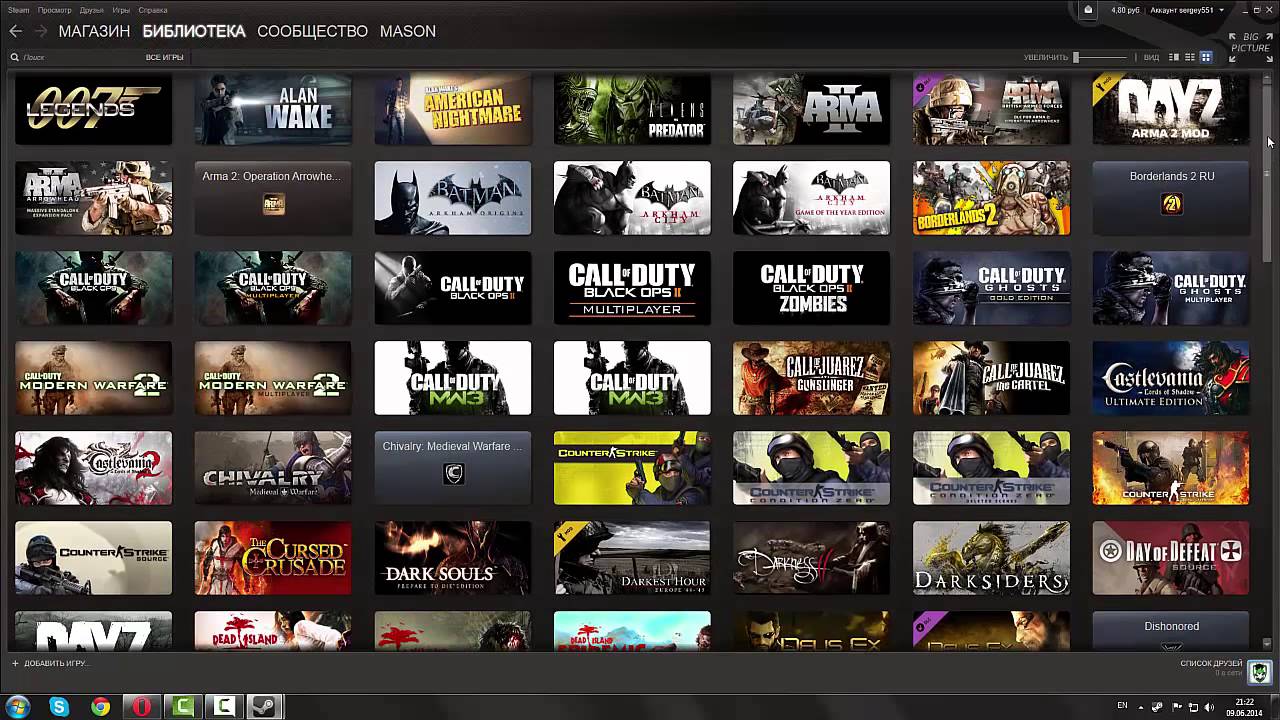
Task: Open the inbox envelope notifications
Action: (1088, 10)
